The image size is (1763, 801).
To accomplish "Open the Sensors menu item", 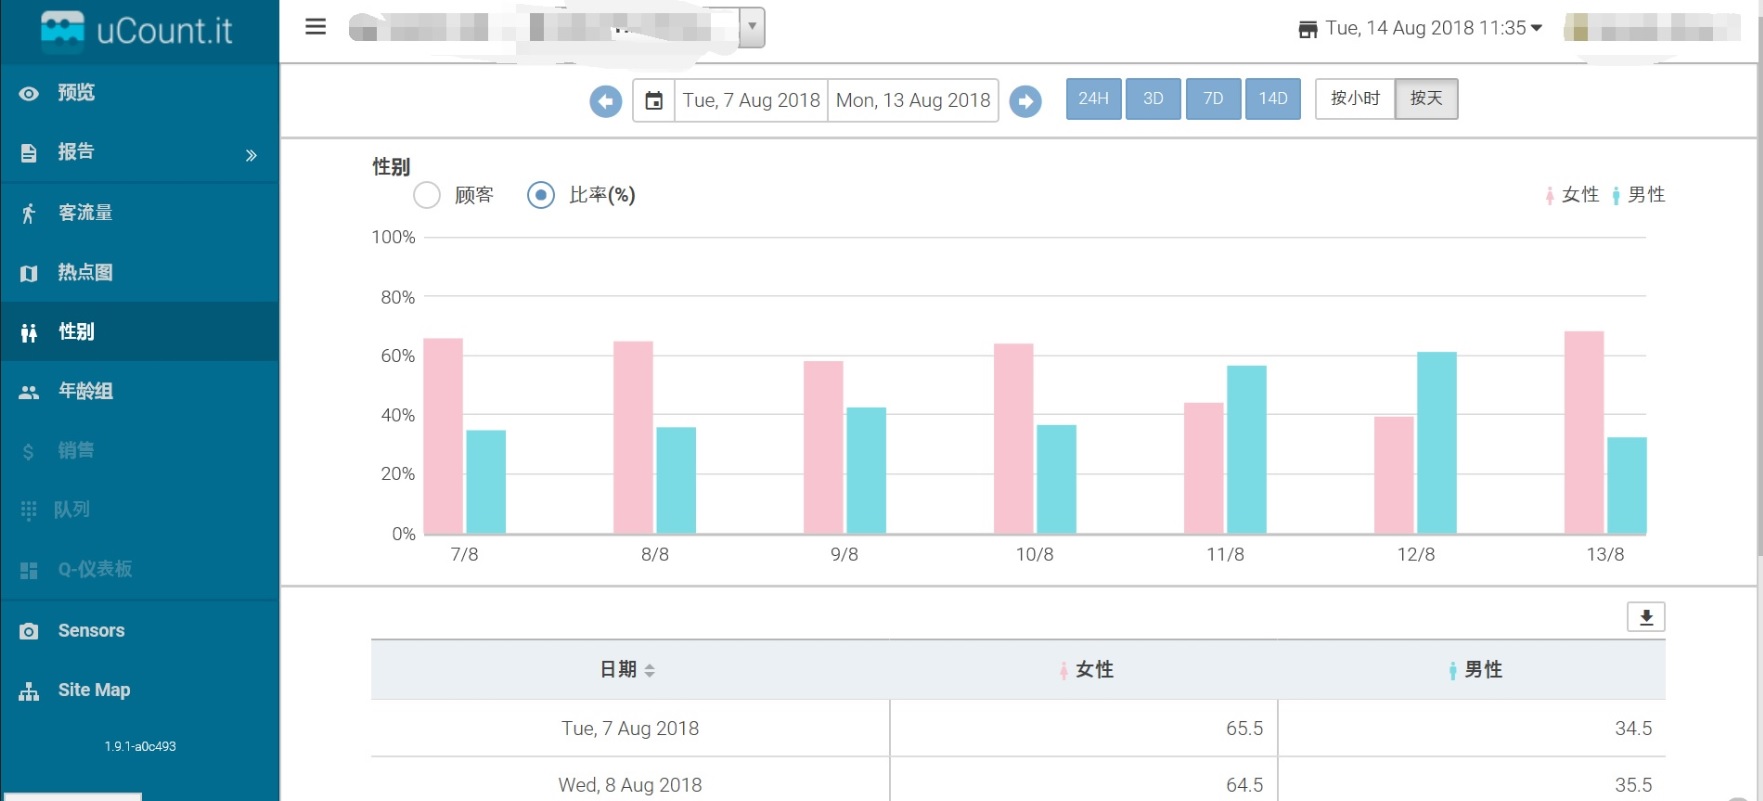I will coord(140,631).
